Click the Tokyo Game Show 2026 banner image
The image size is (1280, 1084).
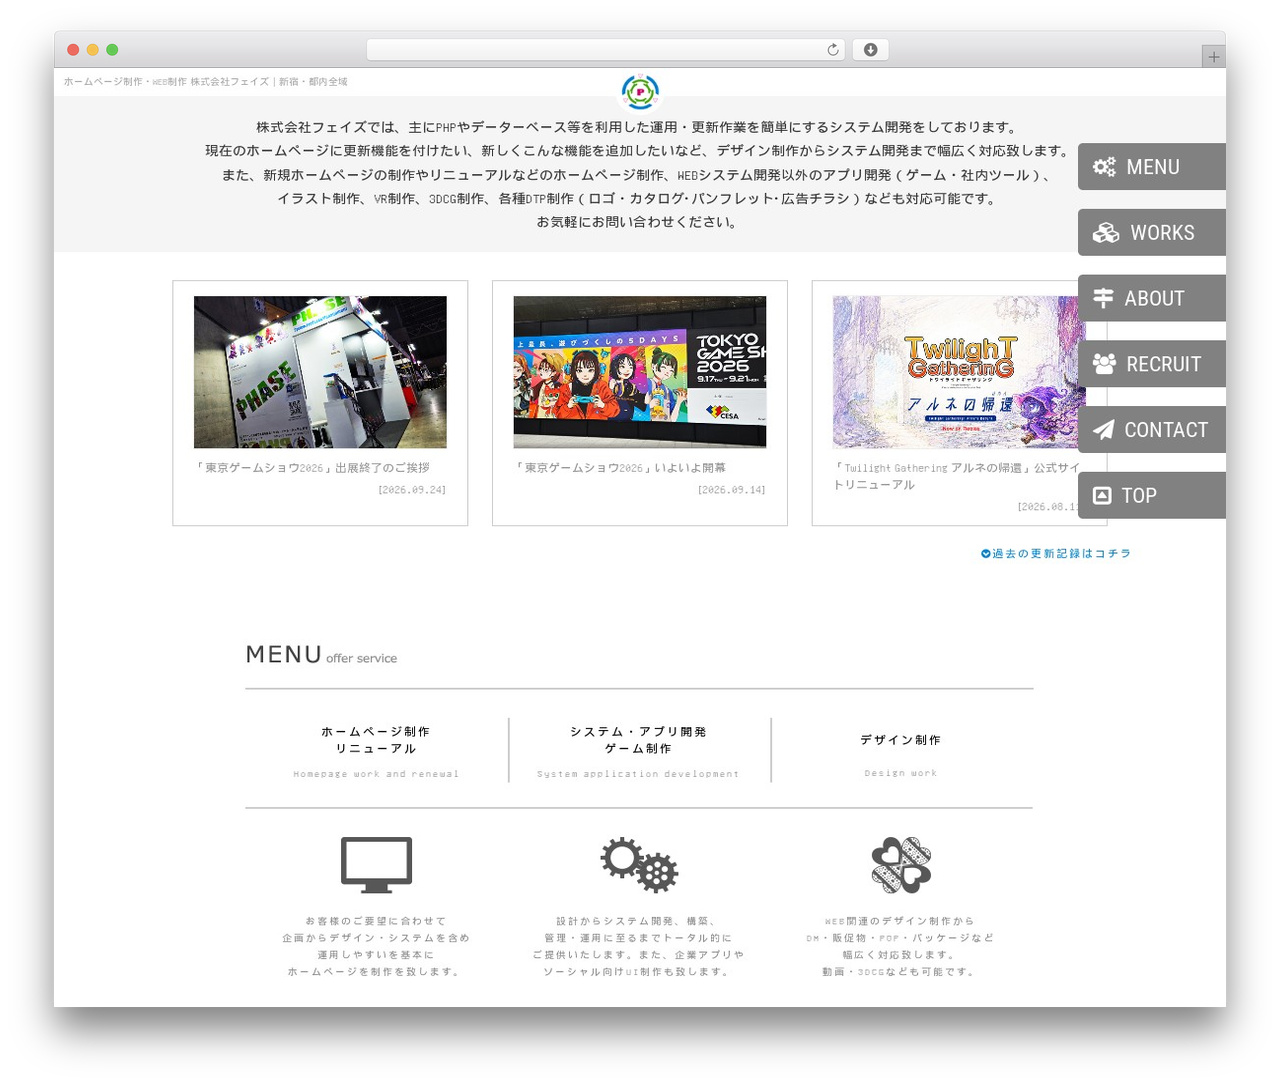[x=640, y=372]
